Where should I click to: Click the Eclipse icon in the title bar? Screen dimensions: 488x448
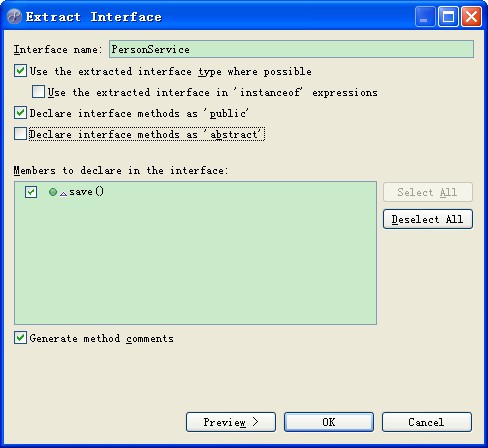(14, 16)
